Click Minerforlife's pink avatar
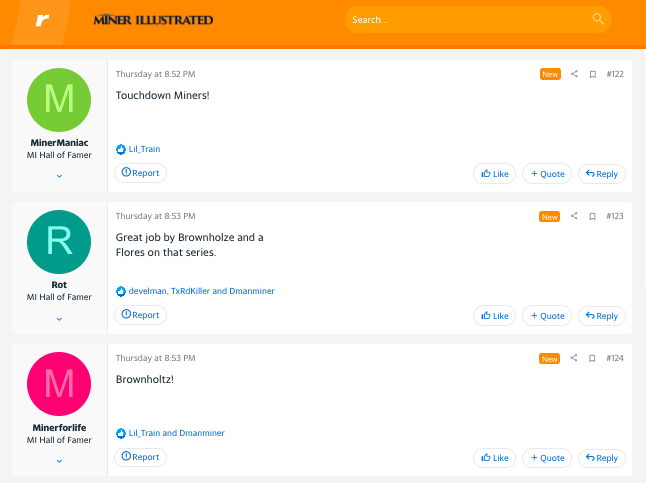Screen dimensions: 646x483 pos(59,384)
